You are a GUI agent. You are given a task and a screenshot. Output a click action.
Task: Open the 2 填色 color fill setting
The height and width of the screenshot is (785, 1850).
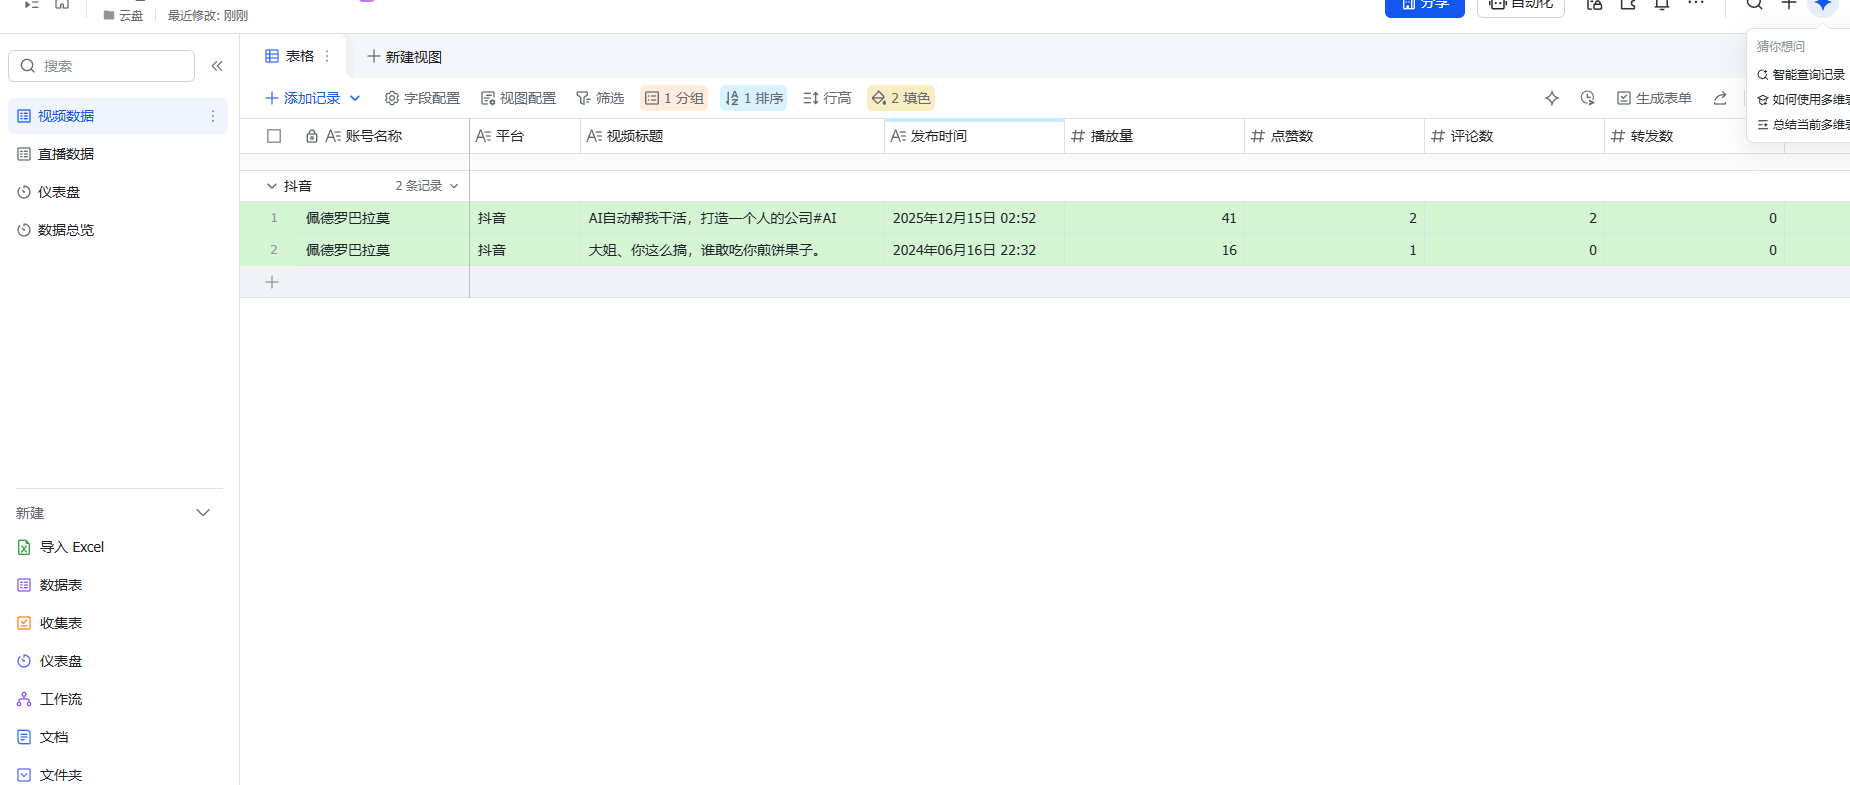pos(901,98)
